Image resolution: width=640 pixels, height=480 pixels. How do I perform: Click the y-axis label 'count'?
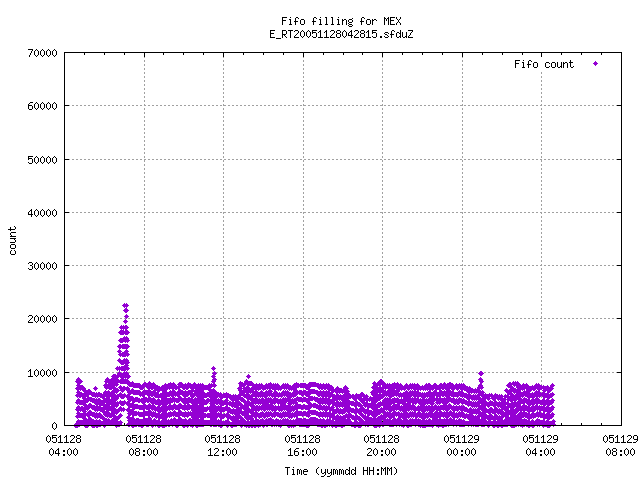pyautogui.click(x=12, y=241)
